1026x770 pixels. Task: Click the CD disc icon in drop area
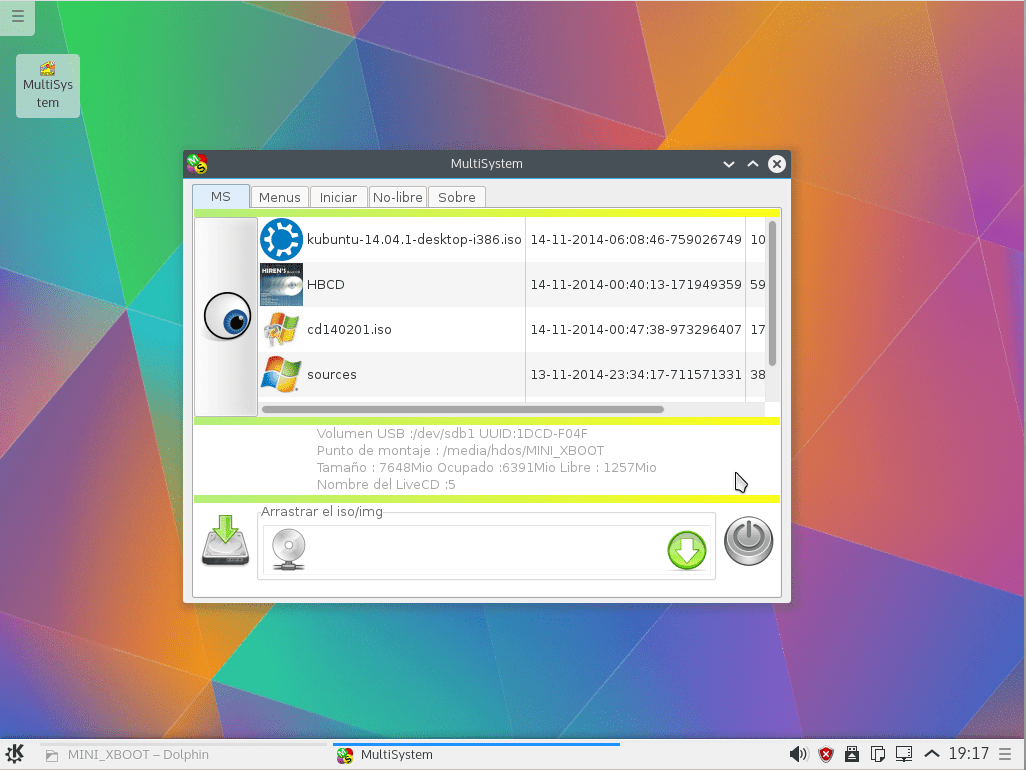pos(289,549)
